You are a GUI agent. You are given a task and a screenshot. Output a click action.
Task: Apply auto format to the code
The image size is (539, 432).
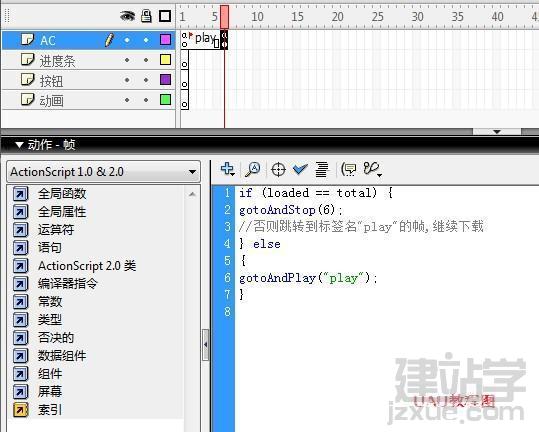[x=321, y=169]
